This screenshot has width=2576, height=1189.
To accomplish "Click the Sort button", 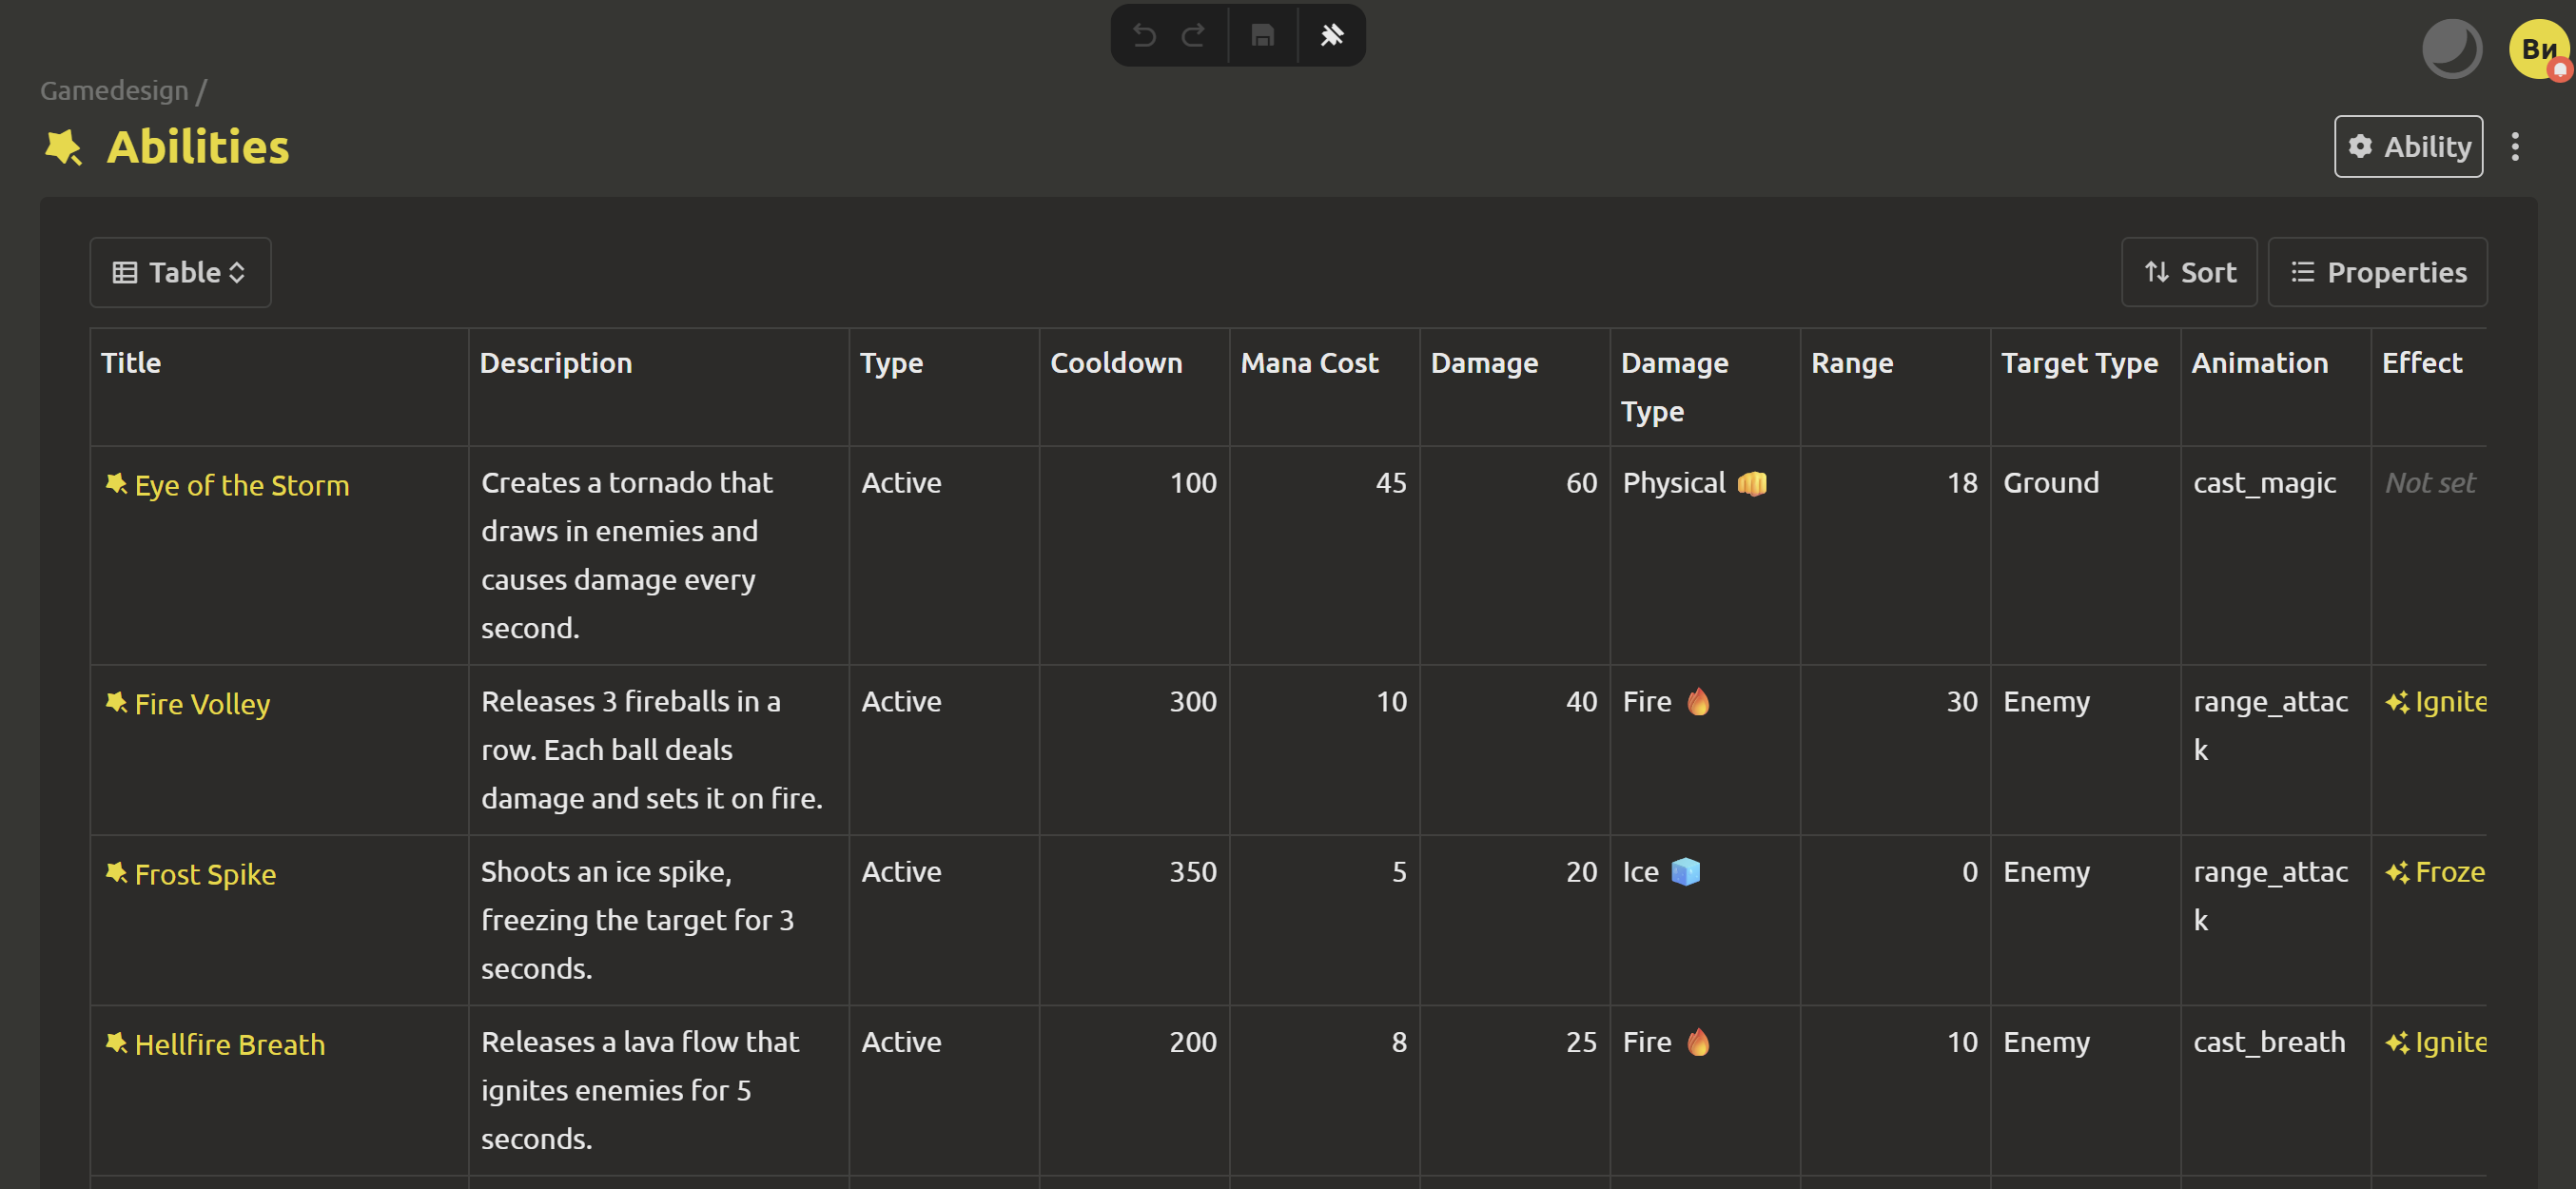I will click(x=2189, y=272).
